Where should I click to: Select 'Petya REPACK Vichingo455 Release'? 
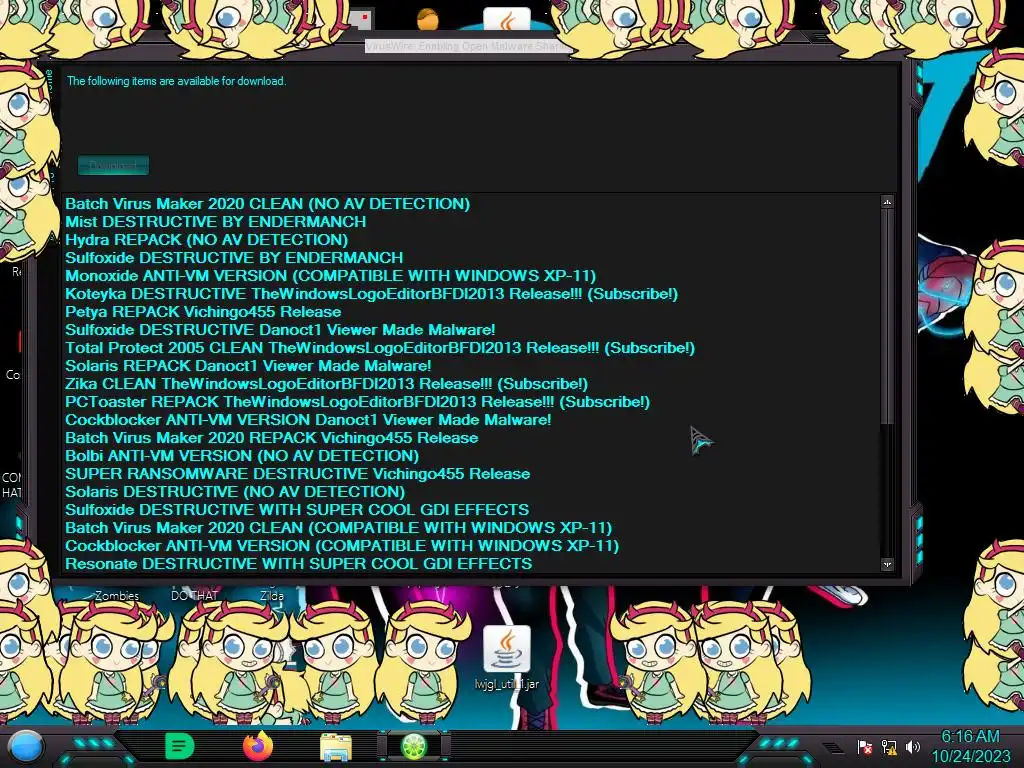[x=203, y=312]
